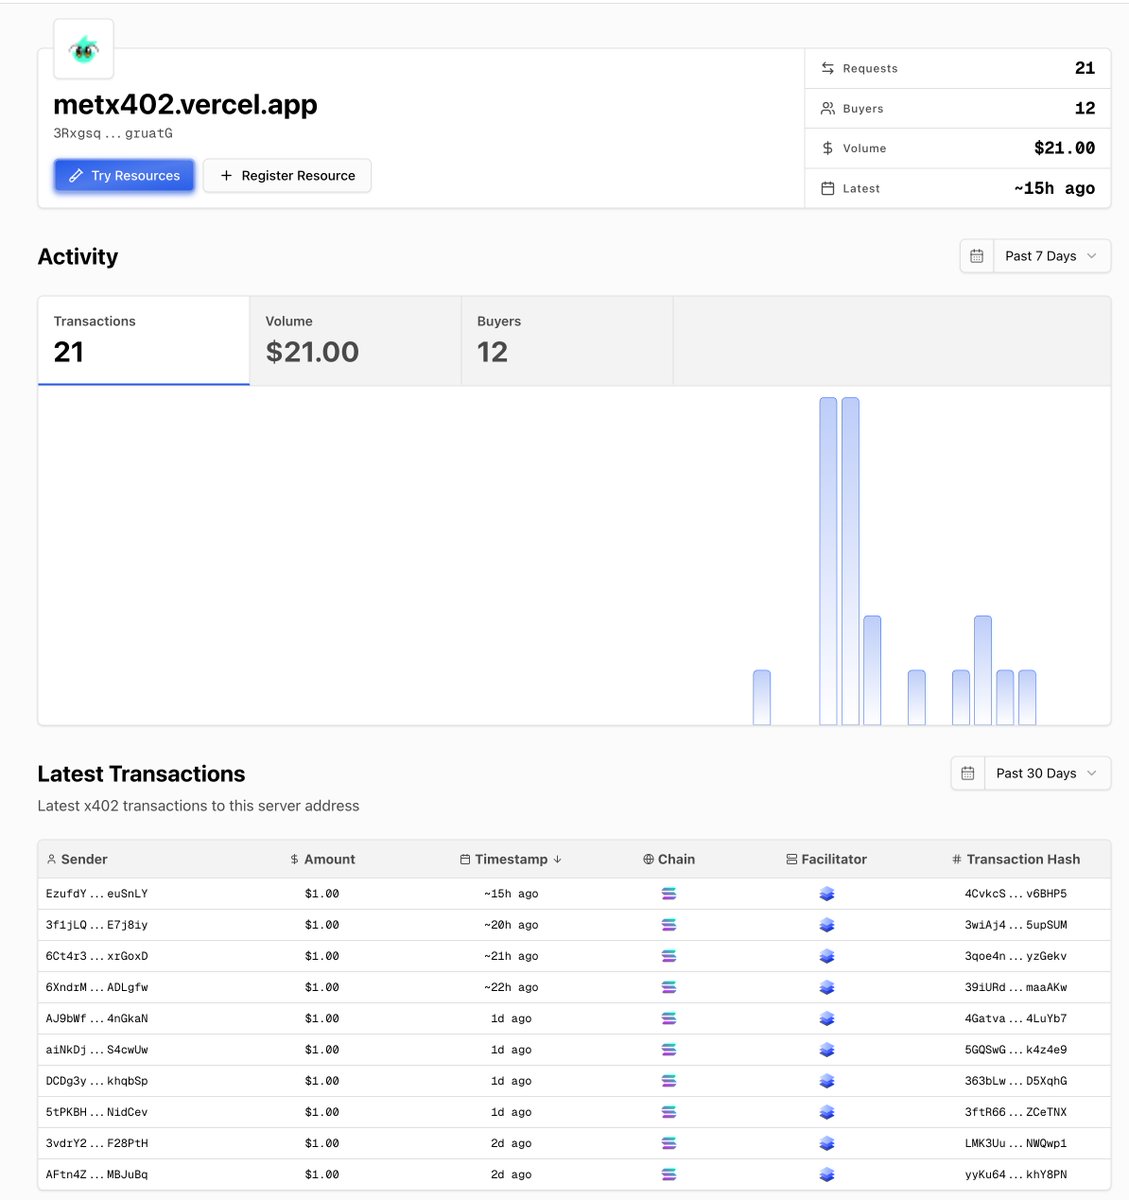Viewport: 1129px width, 1200px height.
Task: Select the Transactions activity tab
Action: 144,340
